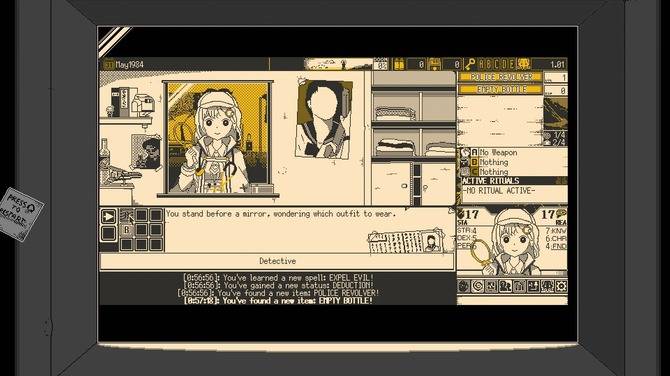670x376 pixels.
Task: Select the EMPTY BOTTLE inventory item
Action: (x=500, y=90)
